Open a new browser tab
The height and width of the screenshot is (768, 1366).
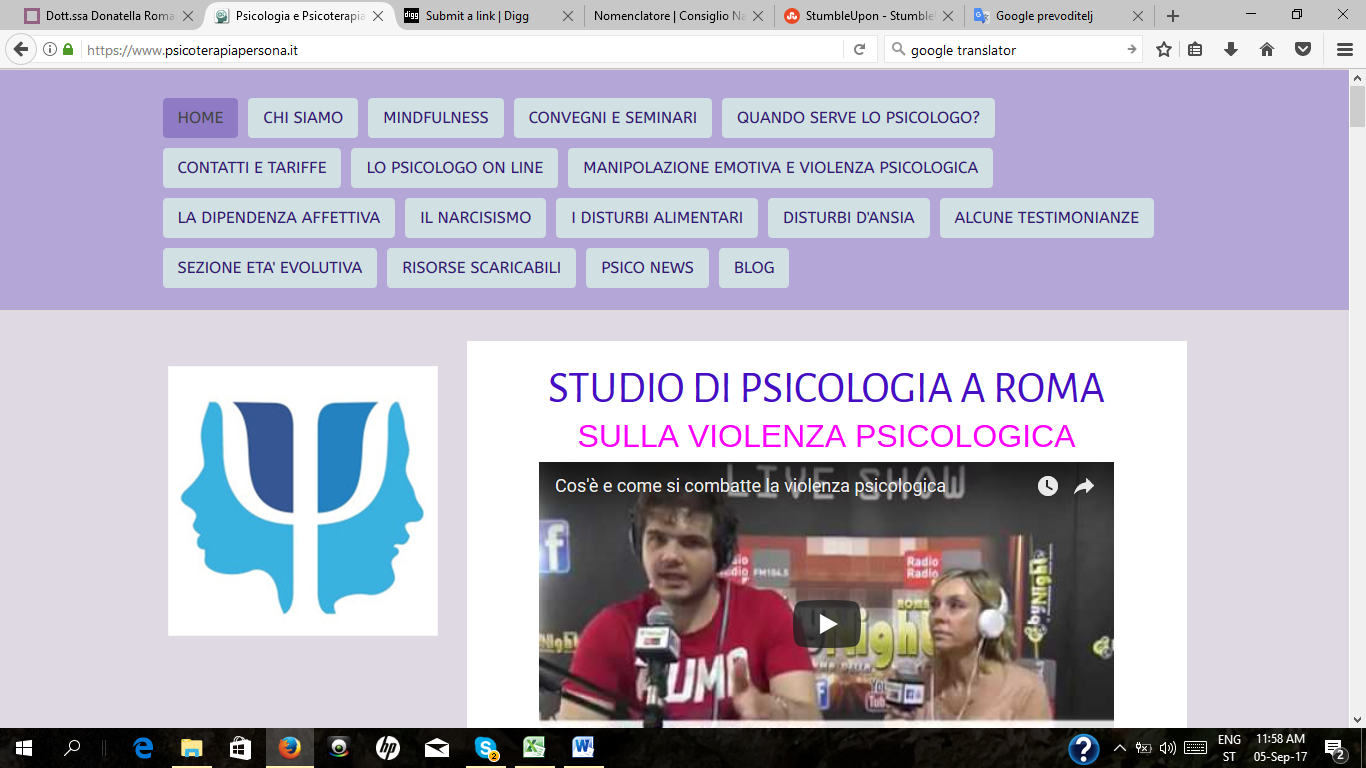point(1173,16)
